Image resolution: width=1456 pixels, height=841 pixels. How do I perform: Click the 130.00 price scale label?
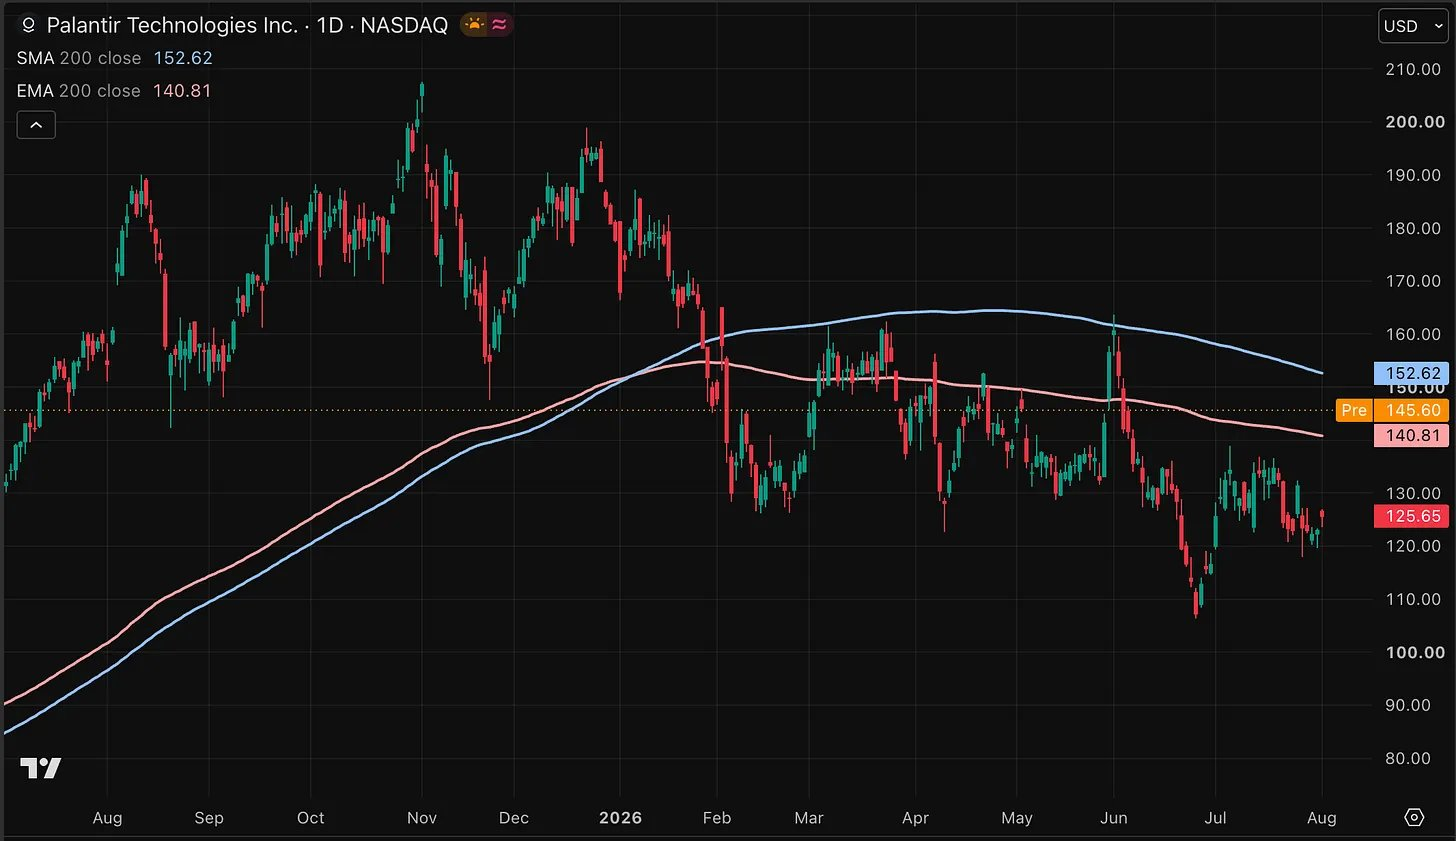click(x=1413, y=493)
